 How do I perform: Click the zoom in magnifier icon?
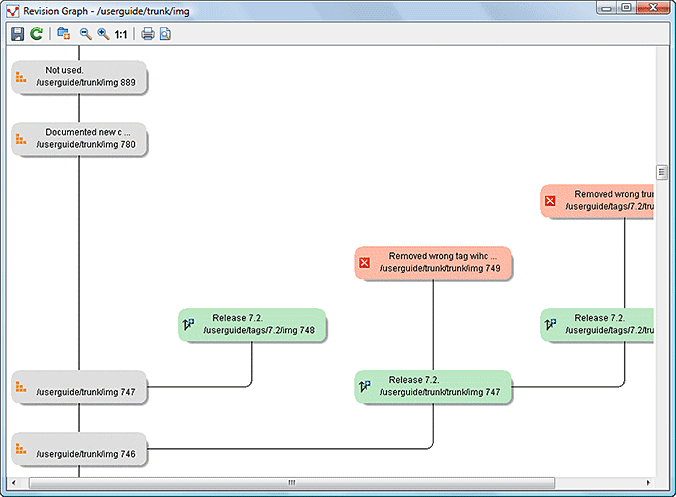click(102, 34)
